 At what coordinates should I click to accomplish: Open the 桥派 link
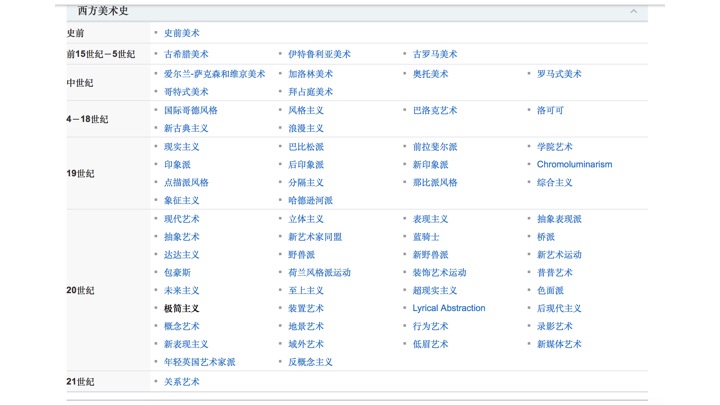[546, 237]
